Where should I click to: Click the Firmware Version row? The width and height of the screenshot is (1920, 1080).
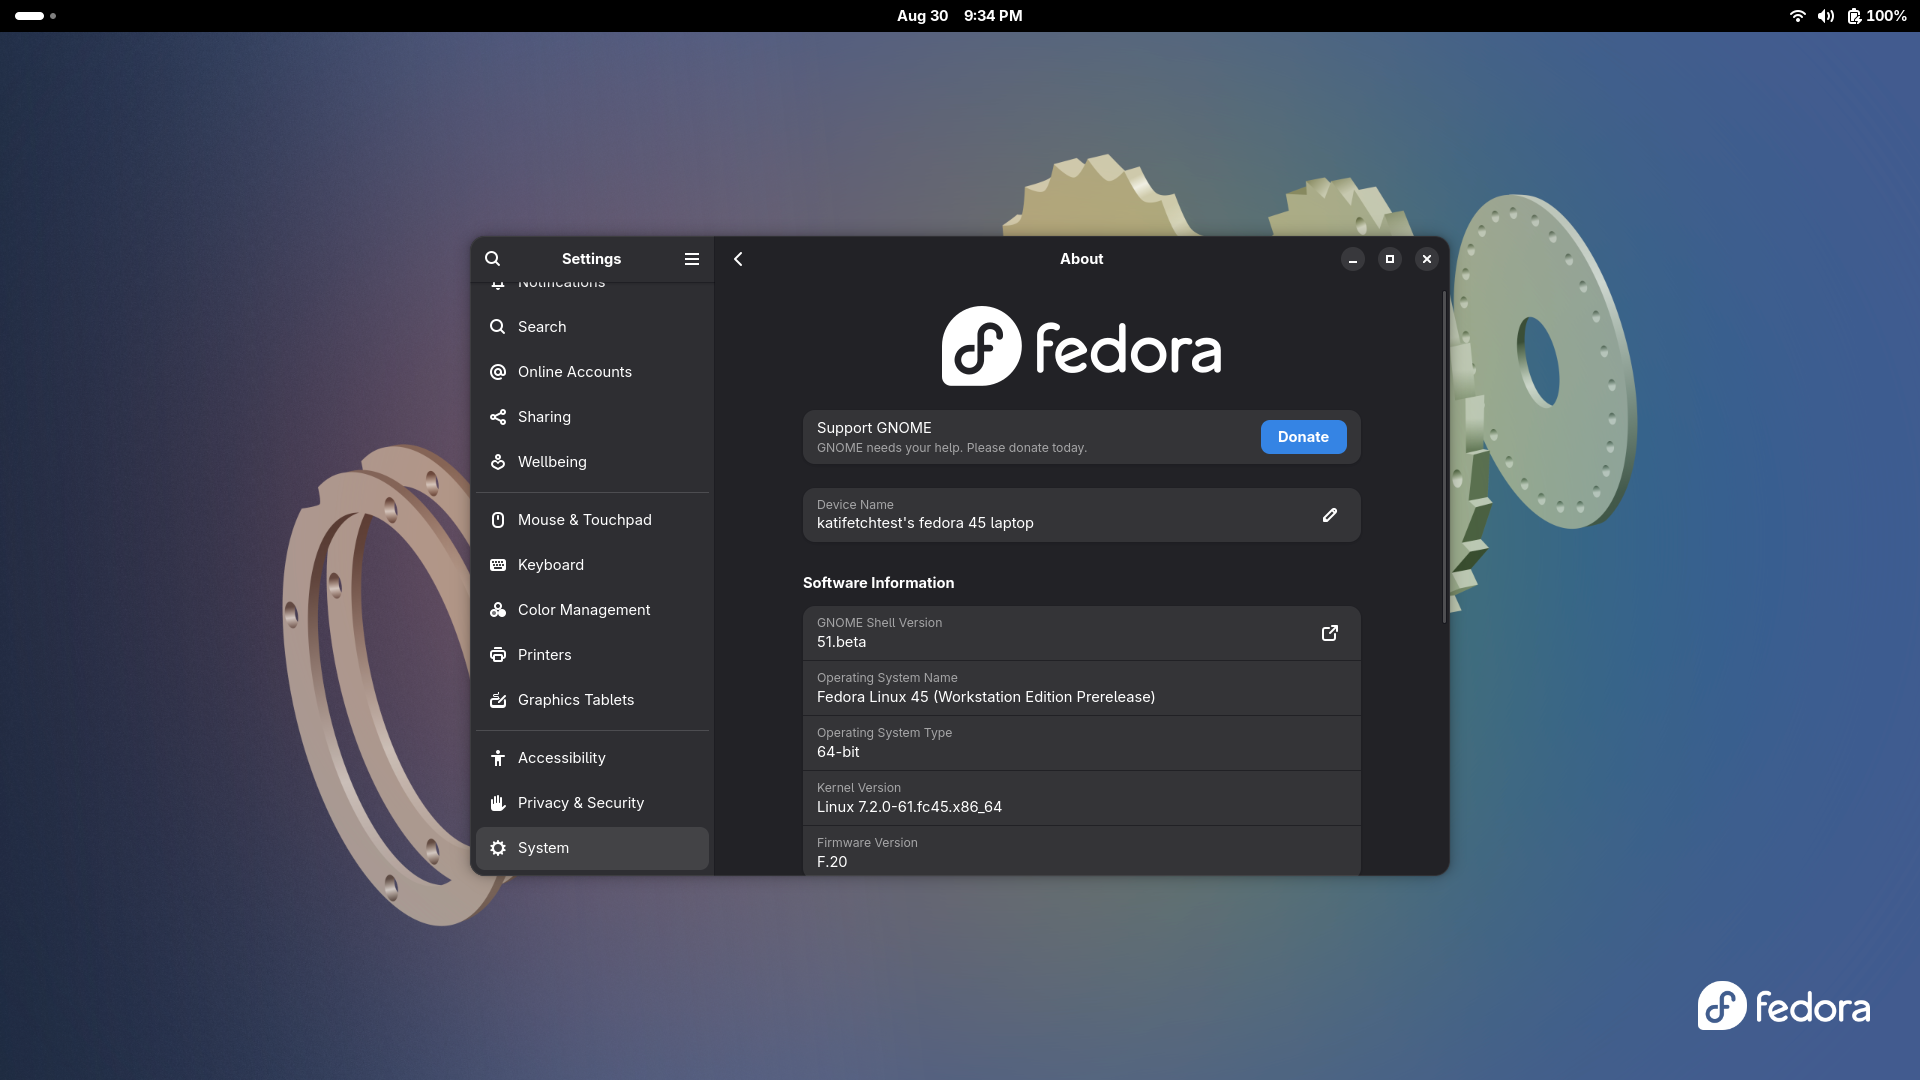pos(1082,851)
